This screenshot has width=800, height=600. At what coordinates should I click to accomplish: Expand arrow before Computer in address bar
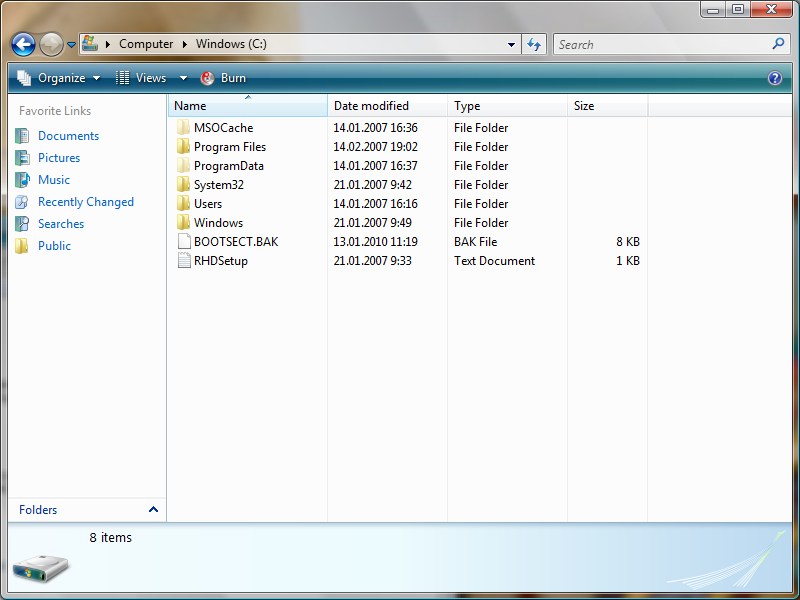coord(108,44)
